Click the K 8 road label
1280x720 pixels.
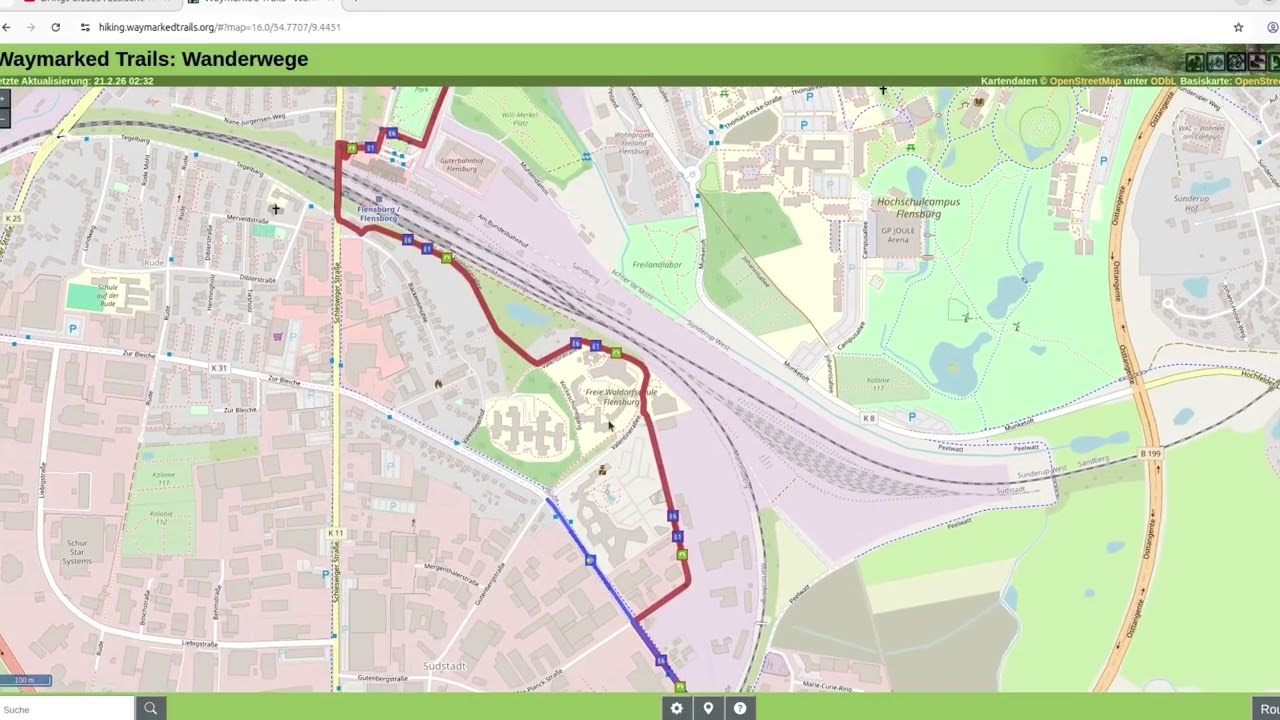(869, 418)
